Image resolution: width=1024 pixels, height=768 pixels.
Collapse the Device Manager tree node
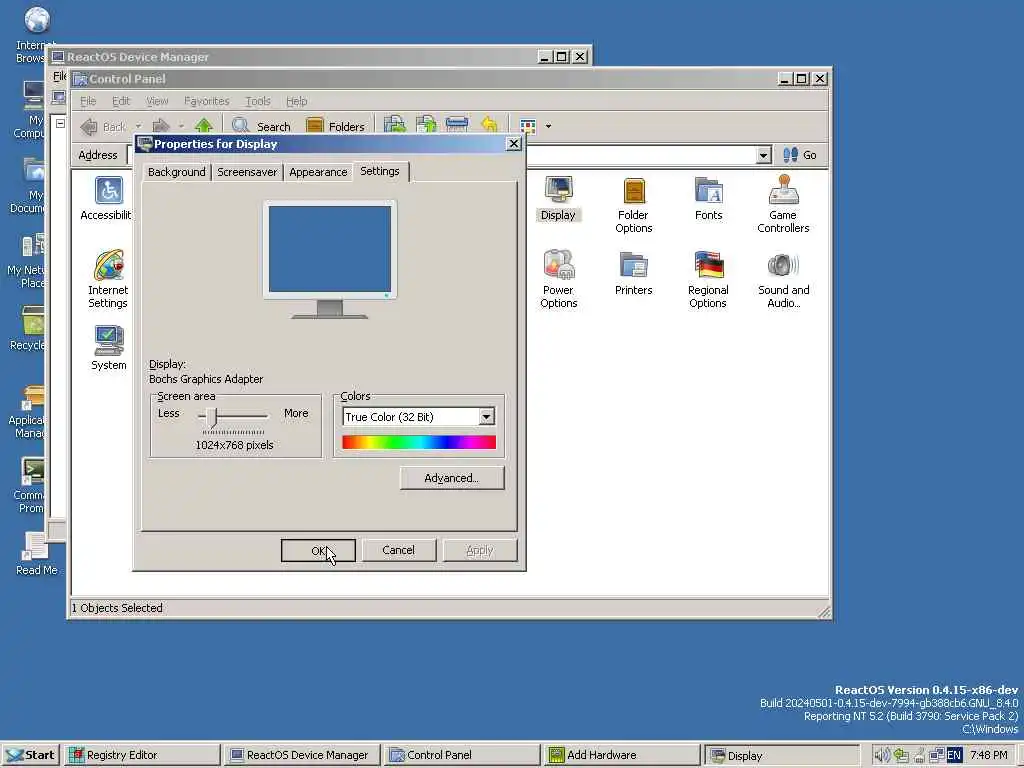tap(60, 123)
